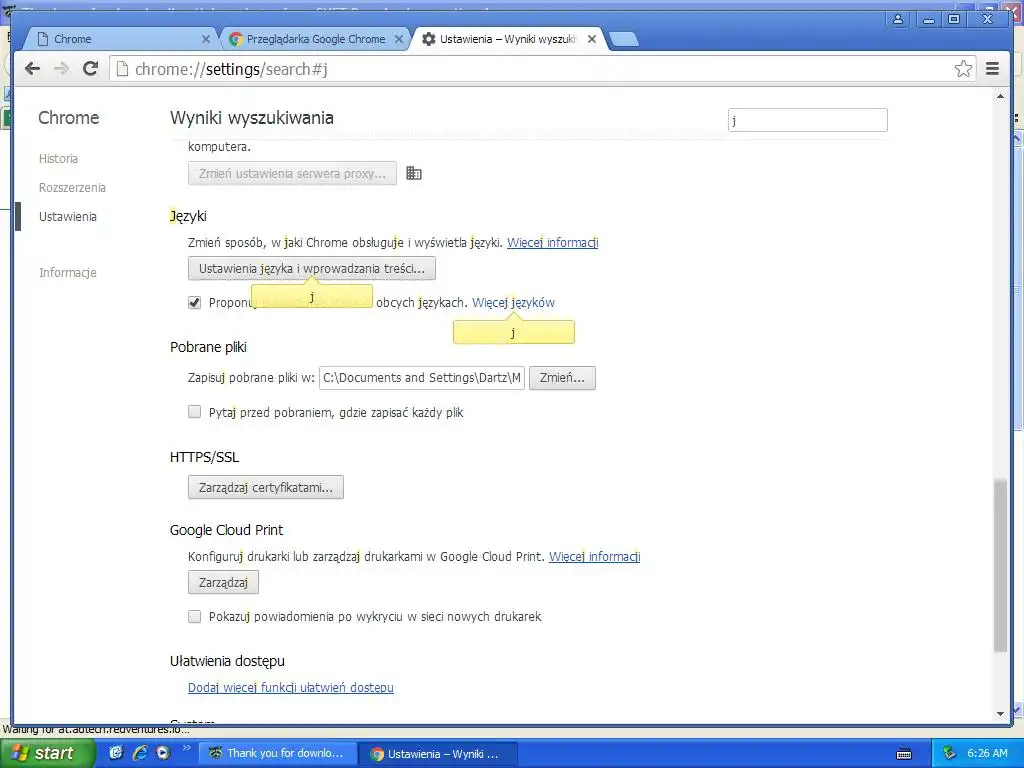Close the Ustawienia settings tab
The height and width of the screenshot is (768, 1024).
coord(592,39)
